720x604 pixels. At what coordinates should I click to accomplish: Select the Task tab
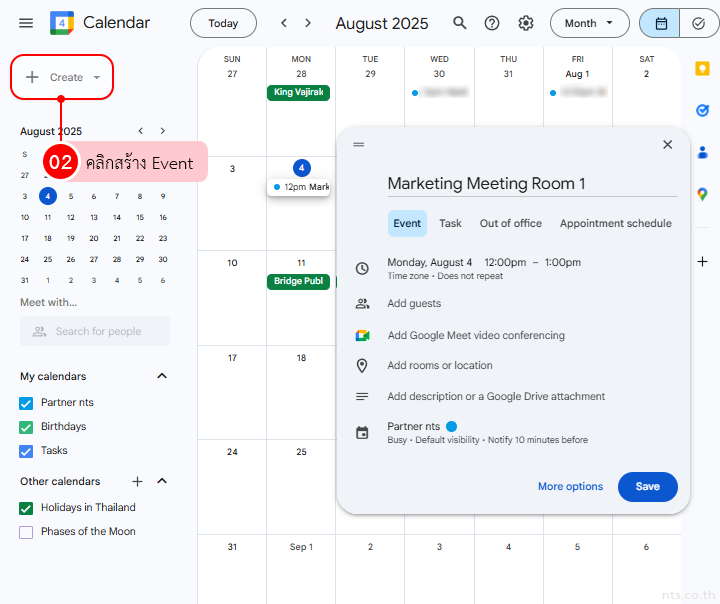(x=450, y=223)
